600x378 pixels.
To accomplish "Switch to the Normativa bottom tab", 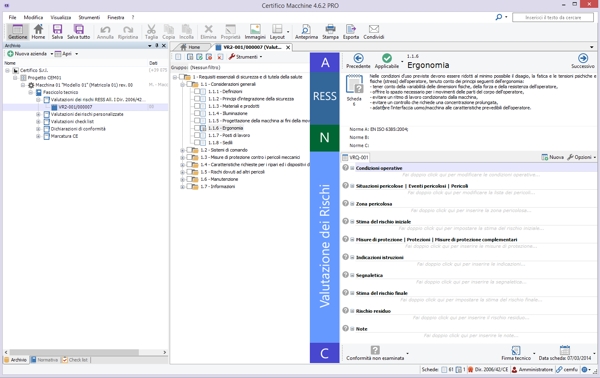I will click(45, 360).
